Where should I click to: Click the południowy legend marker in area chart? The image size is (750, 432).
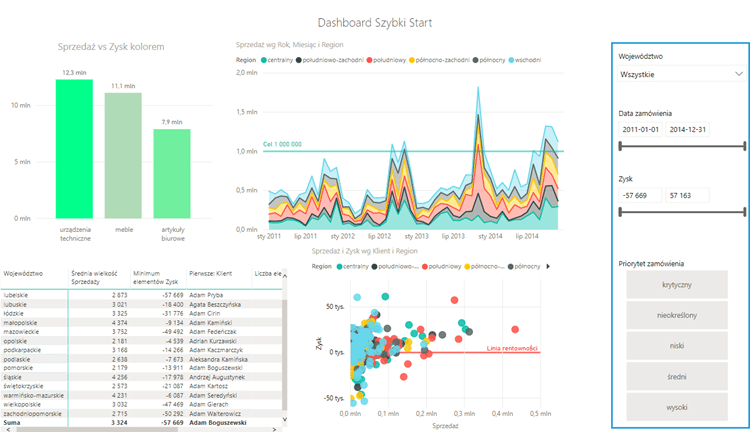[371, 60]
